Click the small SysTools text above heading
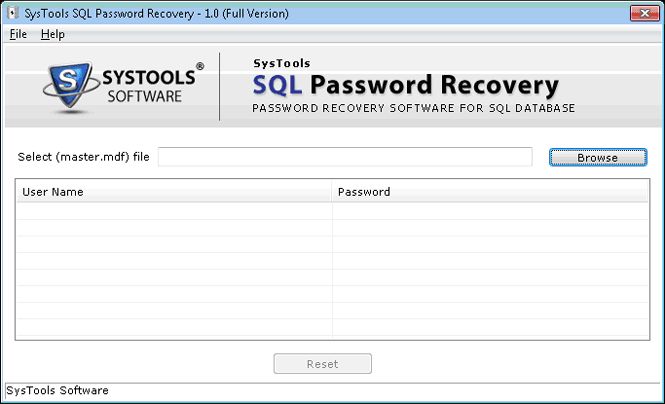 click(x=281, y=64)
